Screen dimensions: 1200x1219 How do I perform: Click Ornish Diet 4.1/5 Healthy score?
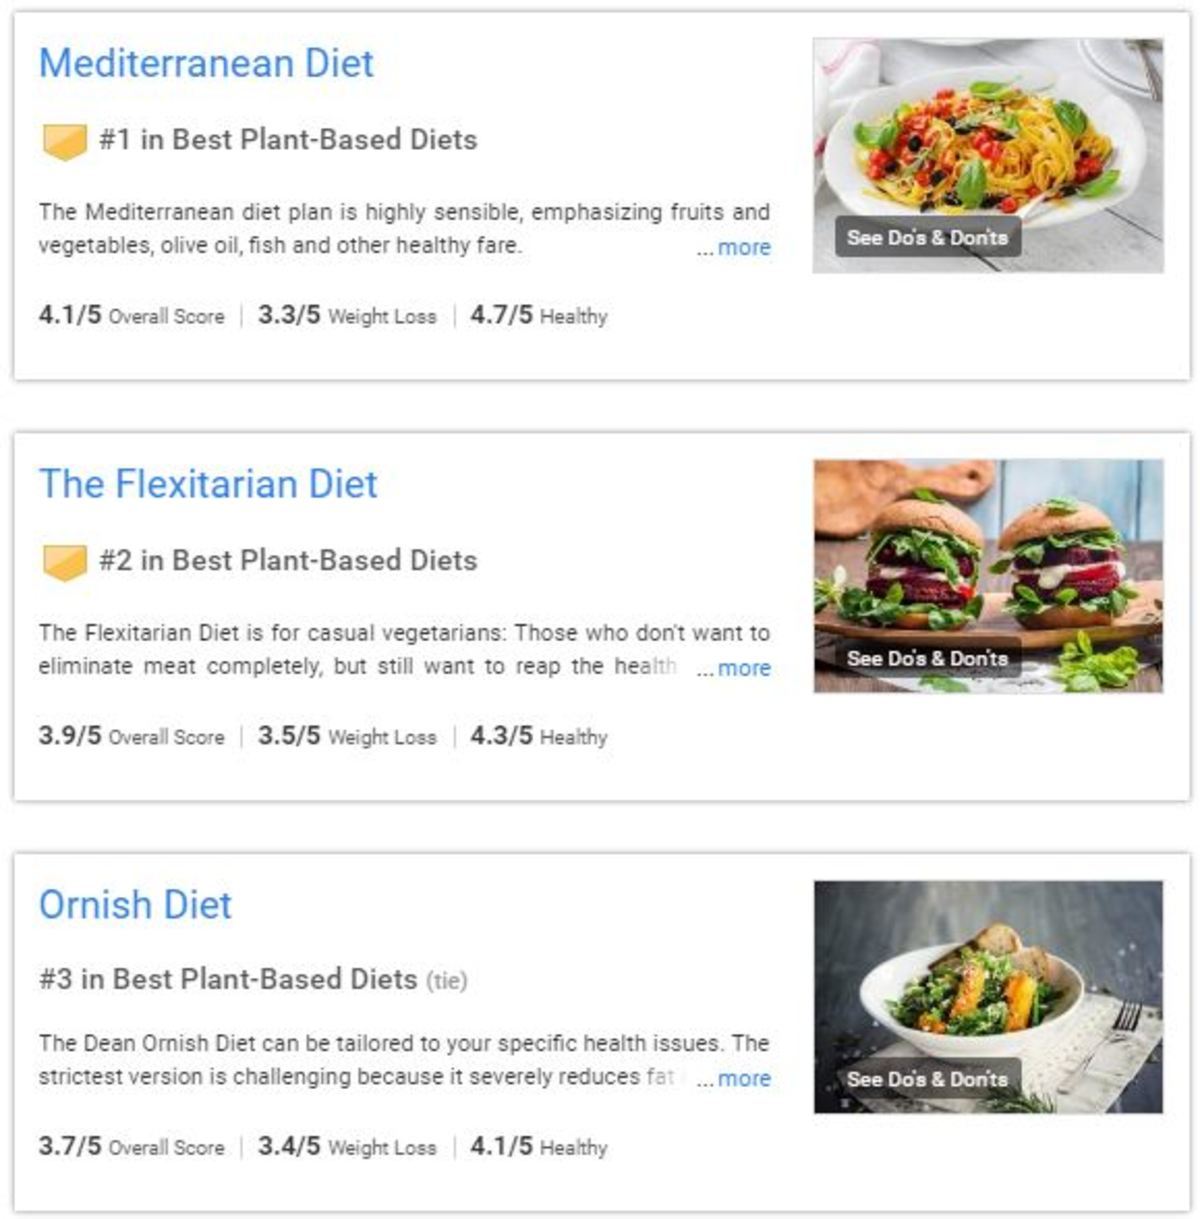[x=538, y=1147]
